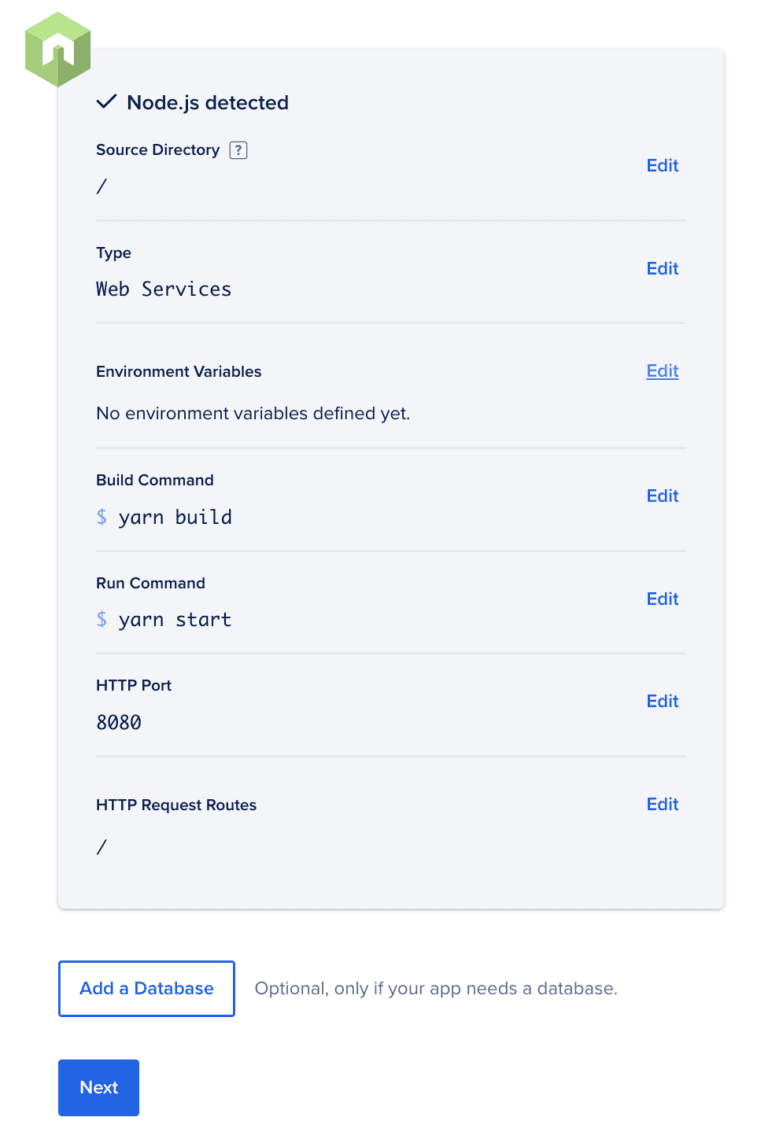This screenshot has height=1128, width=768.
Task: Edit the Run Command
Action: pos(662,599)
